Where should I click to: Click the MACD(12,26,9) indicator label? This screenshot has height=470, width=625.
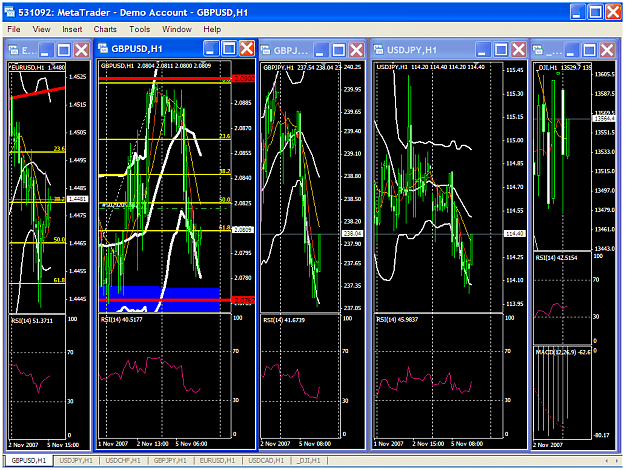(x=562, y=352)
